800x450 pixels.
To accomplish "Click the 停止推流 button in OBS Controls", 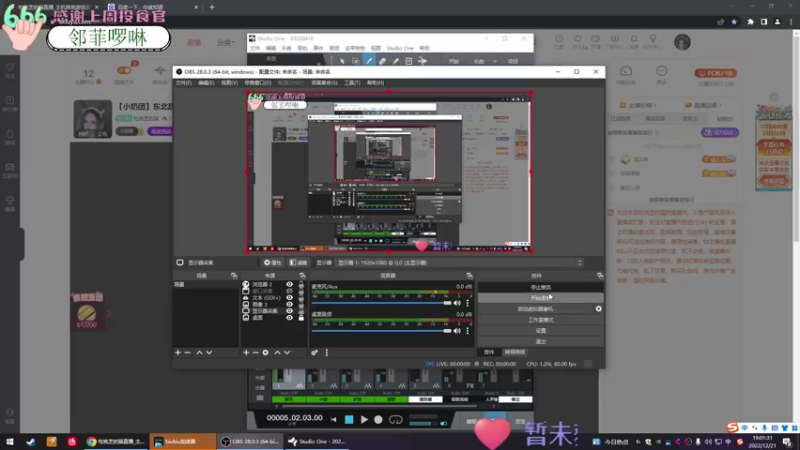I will [540, 287].
